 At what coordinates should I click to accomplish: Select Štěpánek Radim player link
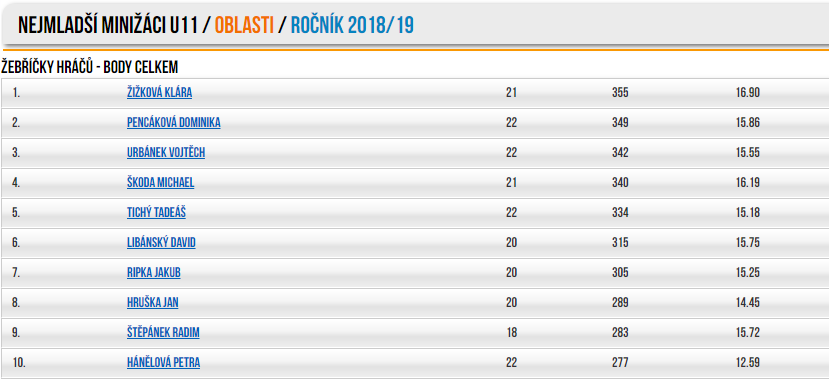pos(163,333)
